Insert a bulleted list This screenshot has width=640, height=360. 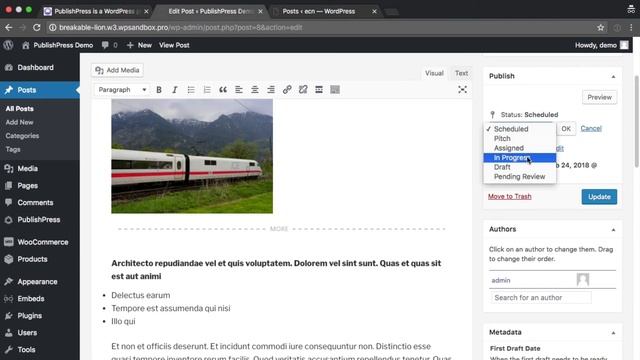click(191, 90)
